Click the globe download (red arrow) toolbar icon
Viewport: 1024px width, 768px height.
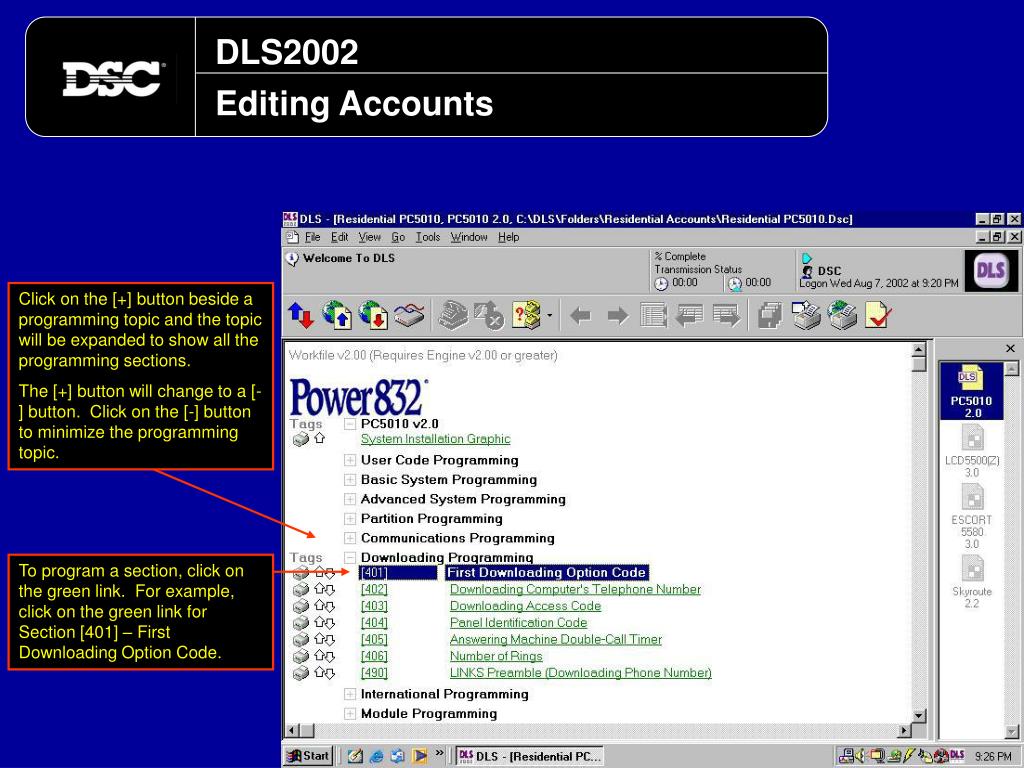pyautogui.click(x=374, y=315)
